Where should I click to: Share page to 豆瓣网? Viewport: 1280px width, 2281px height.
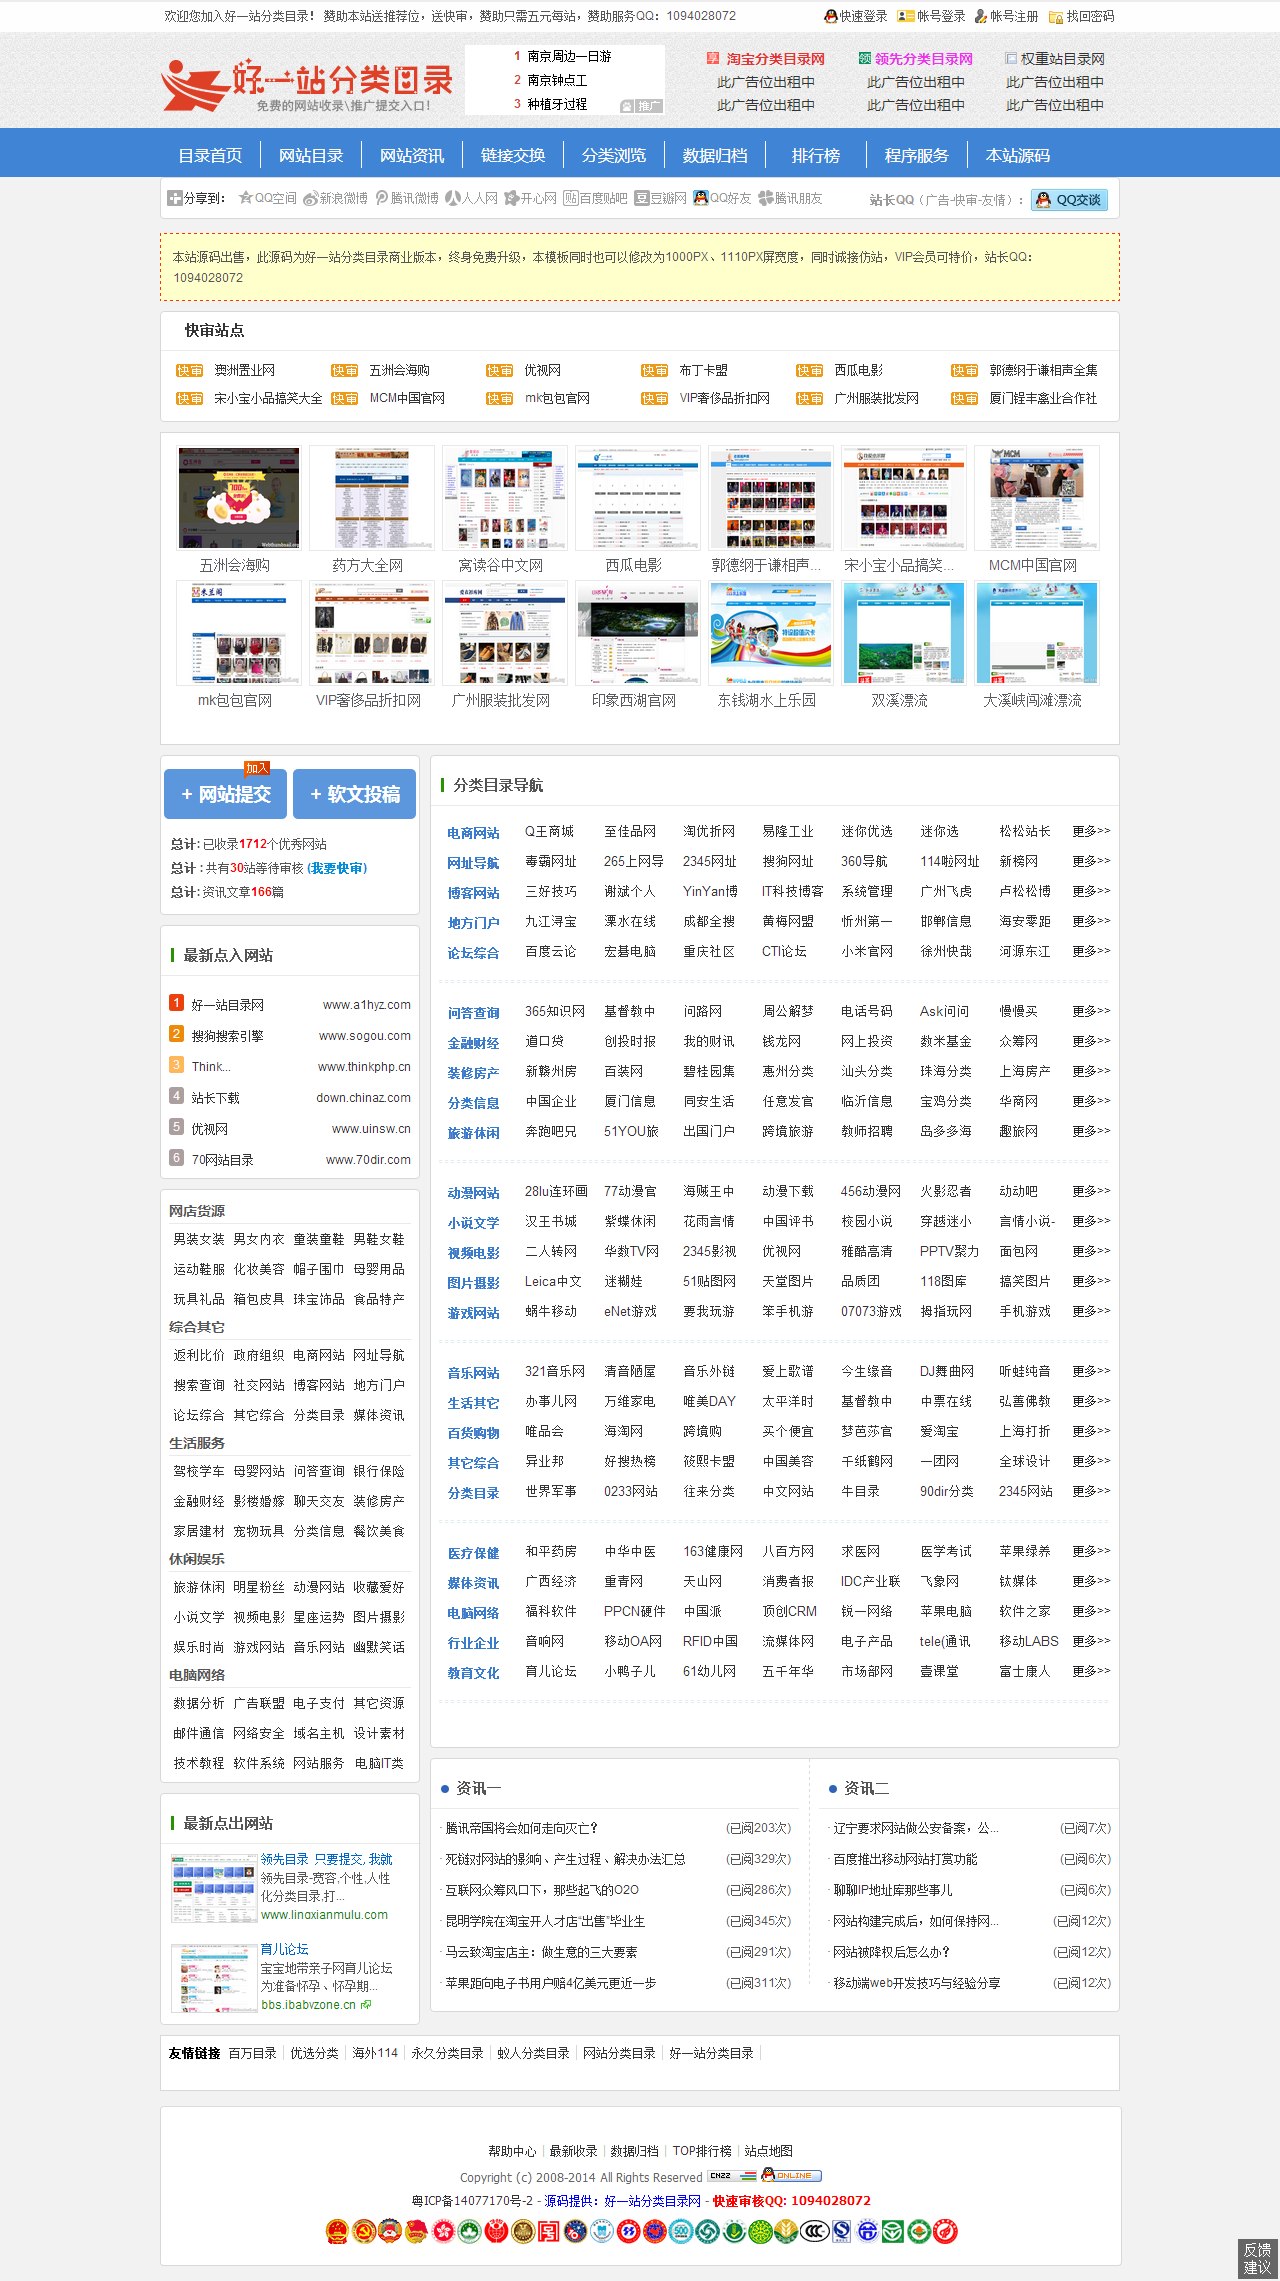pos(661,199)
